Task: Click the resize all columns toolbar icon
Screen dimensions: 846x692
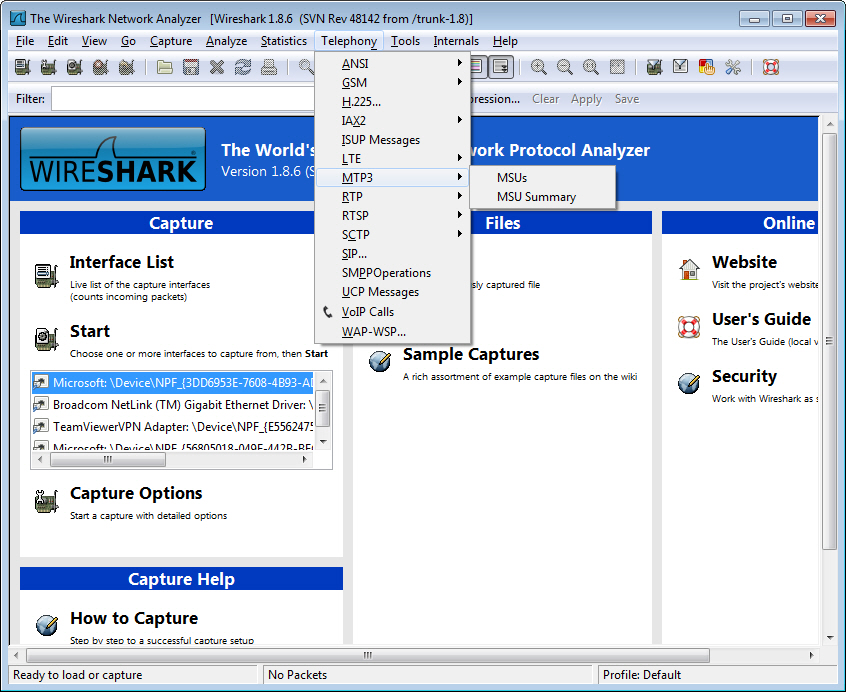Action: point(617,67)
